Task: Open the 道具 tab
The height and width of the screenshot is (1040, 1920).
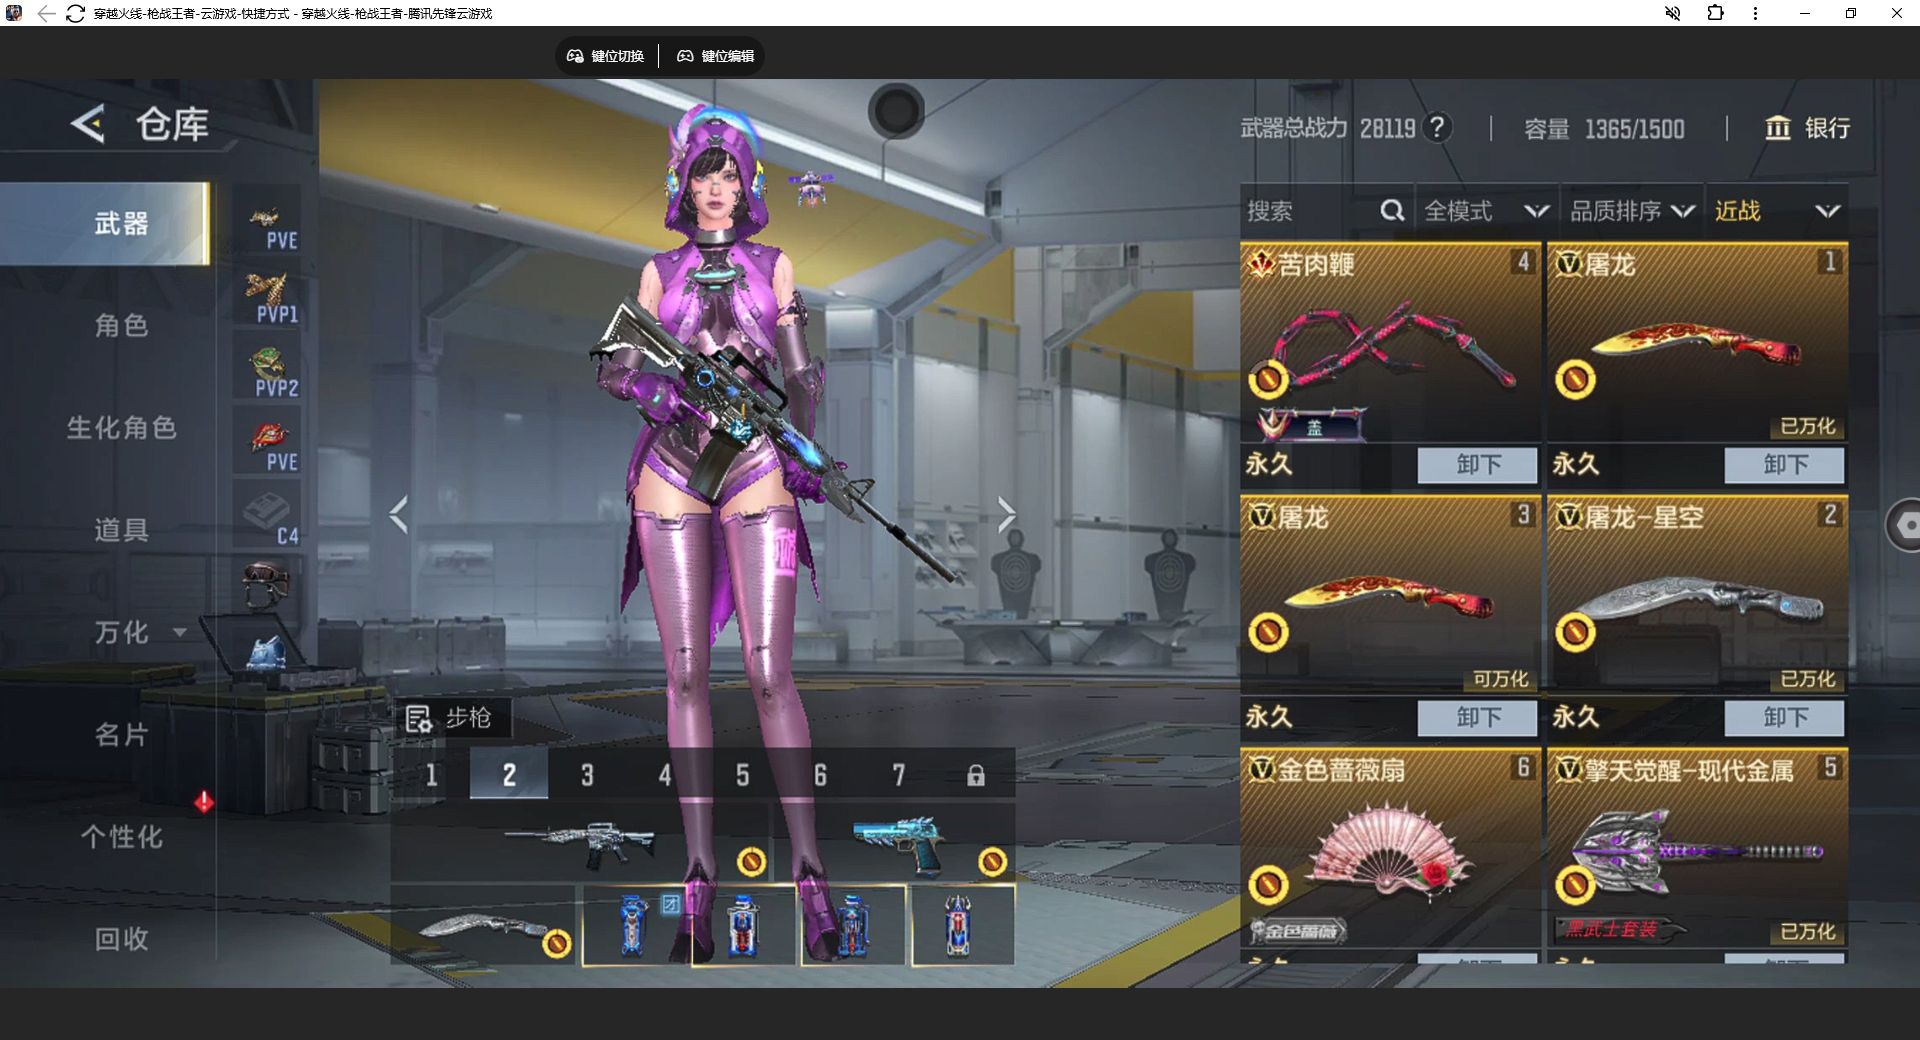Action: (x=121, y=530)
